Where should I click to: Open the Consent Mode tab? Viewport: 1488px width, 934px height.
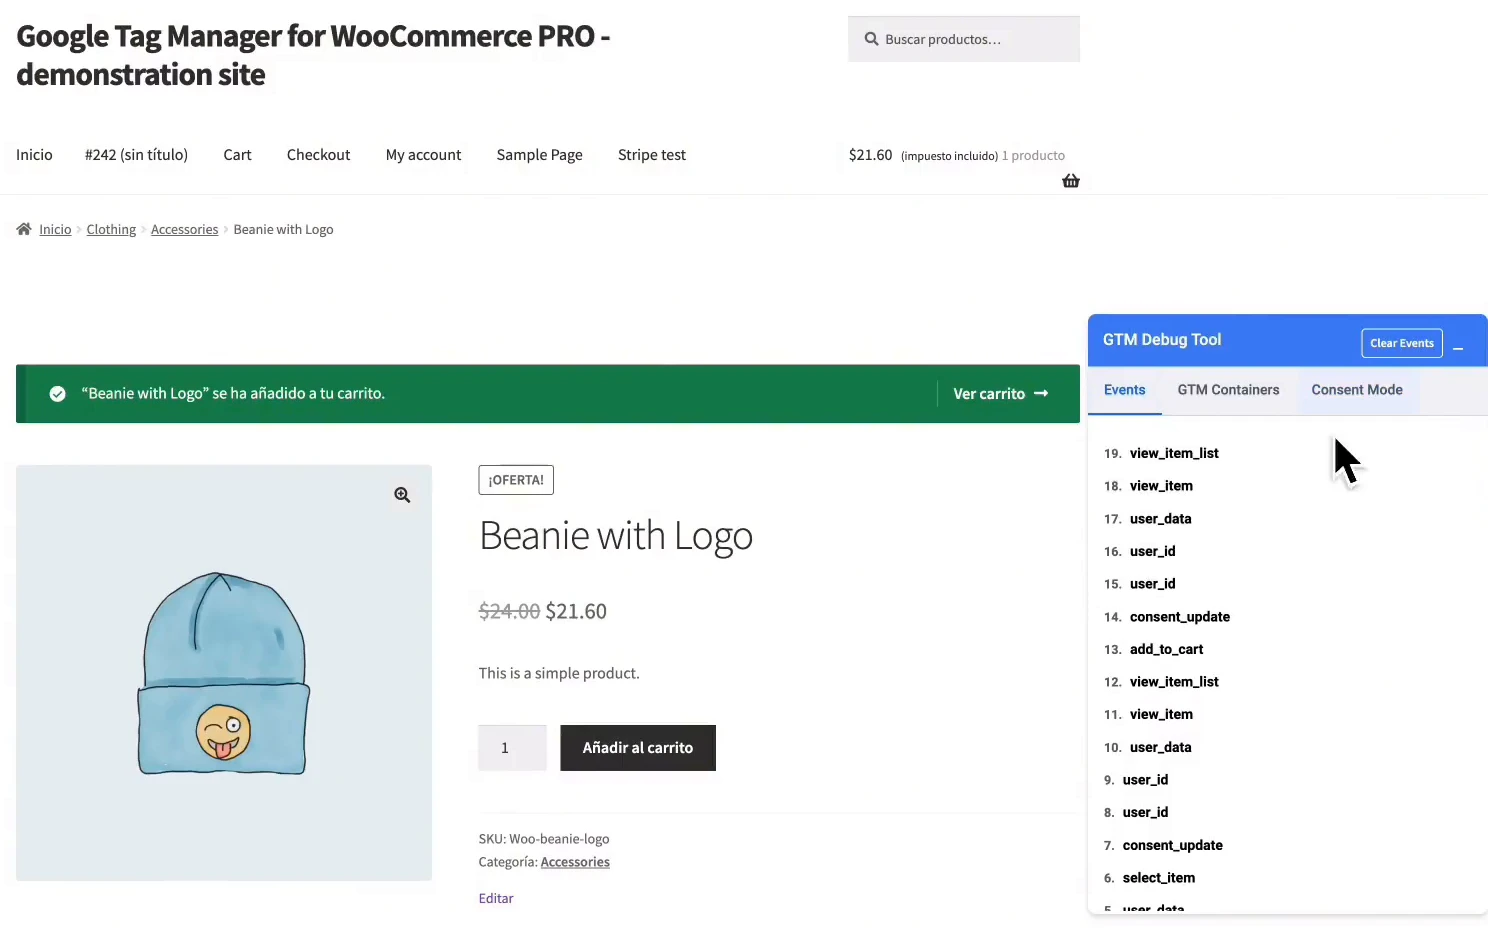[x=1356, y=390]
